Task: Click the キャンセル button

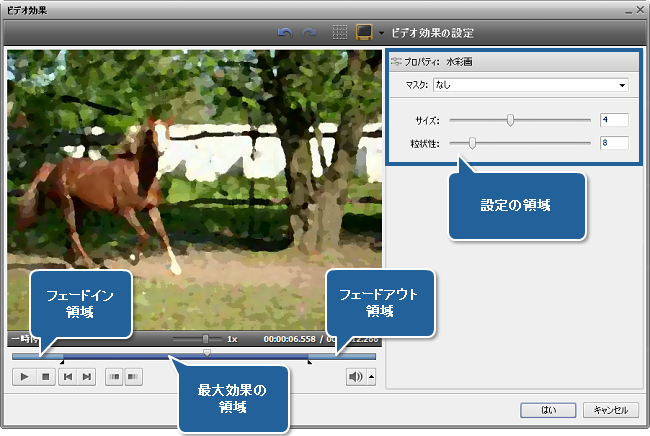Action: [611, 410]
